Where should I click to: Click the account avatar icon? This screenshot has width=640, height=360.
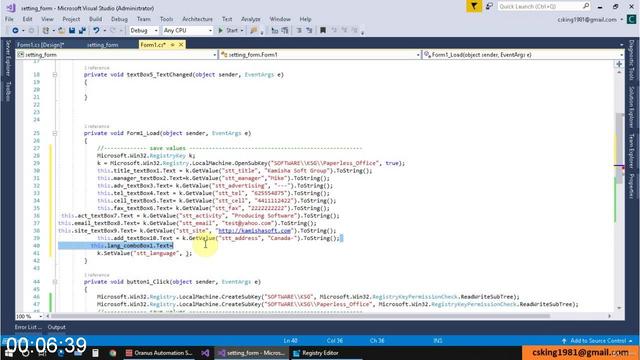click(631, 19)
